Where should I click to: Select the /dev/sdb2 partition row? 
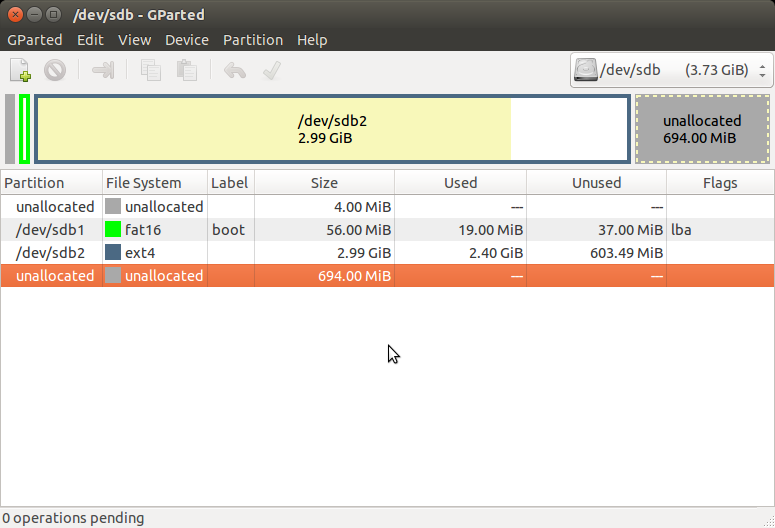(x=388, y=253)
